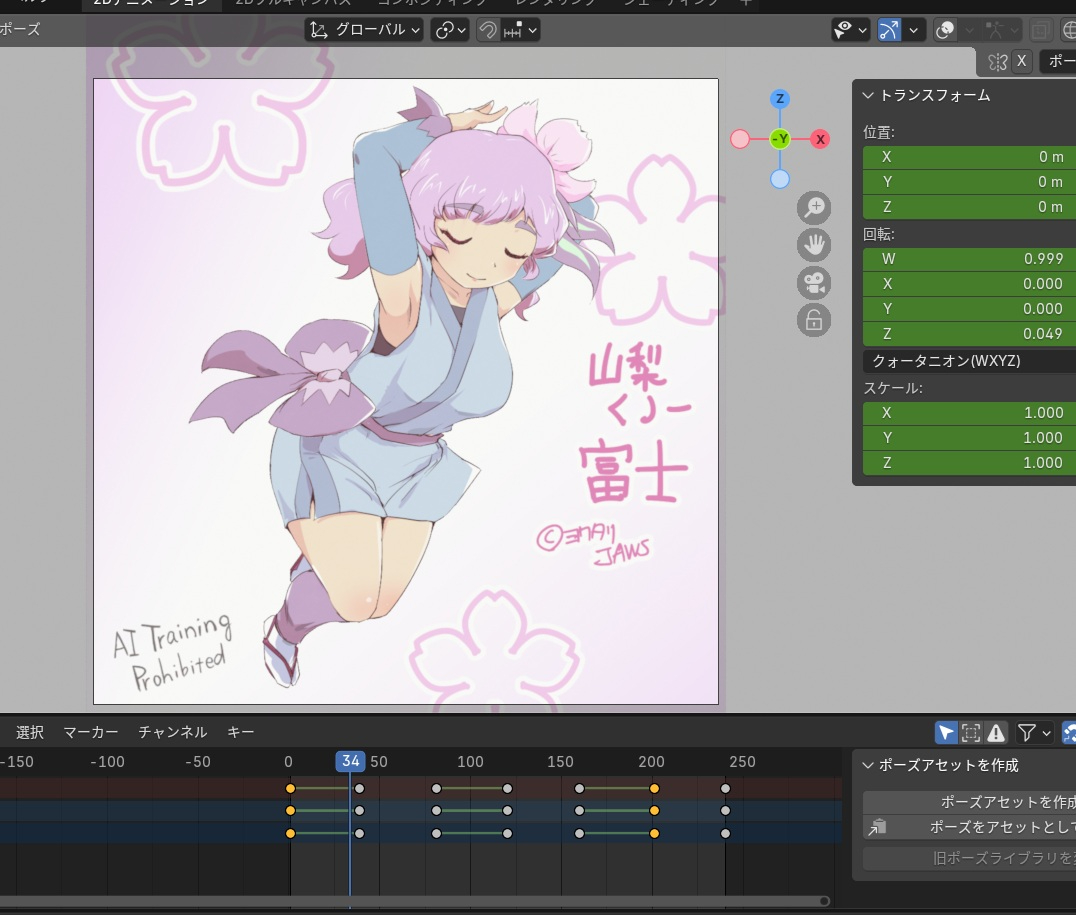
Task: Open the gizmo options dropdown arrow
Action: point(913,30)
